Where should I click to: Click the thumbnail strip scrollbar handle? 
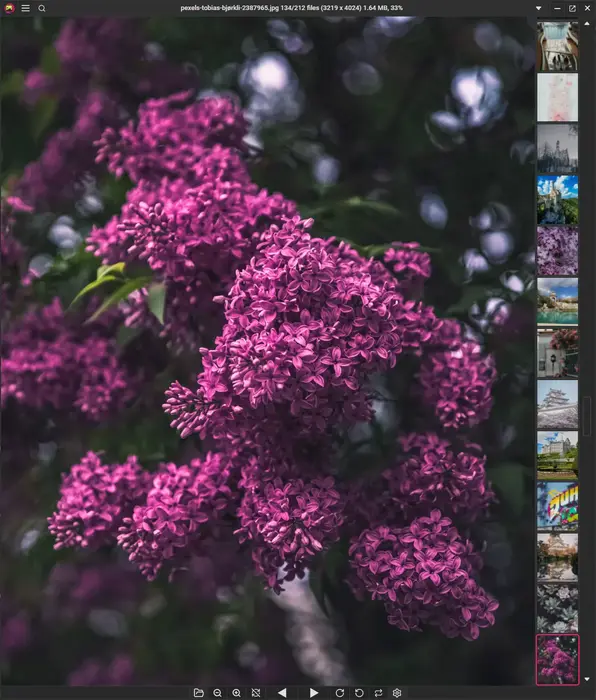[587, 416]
